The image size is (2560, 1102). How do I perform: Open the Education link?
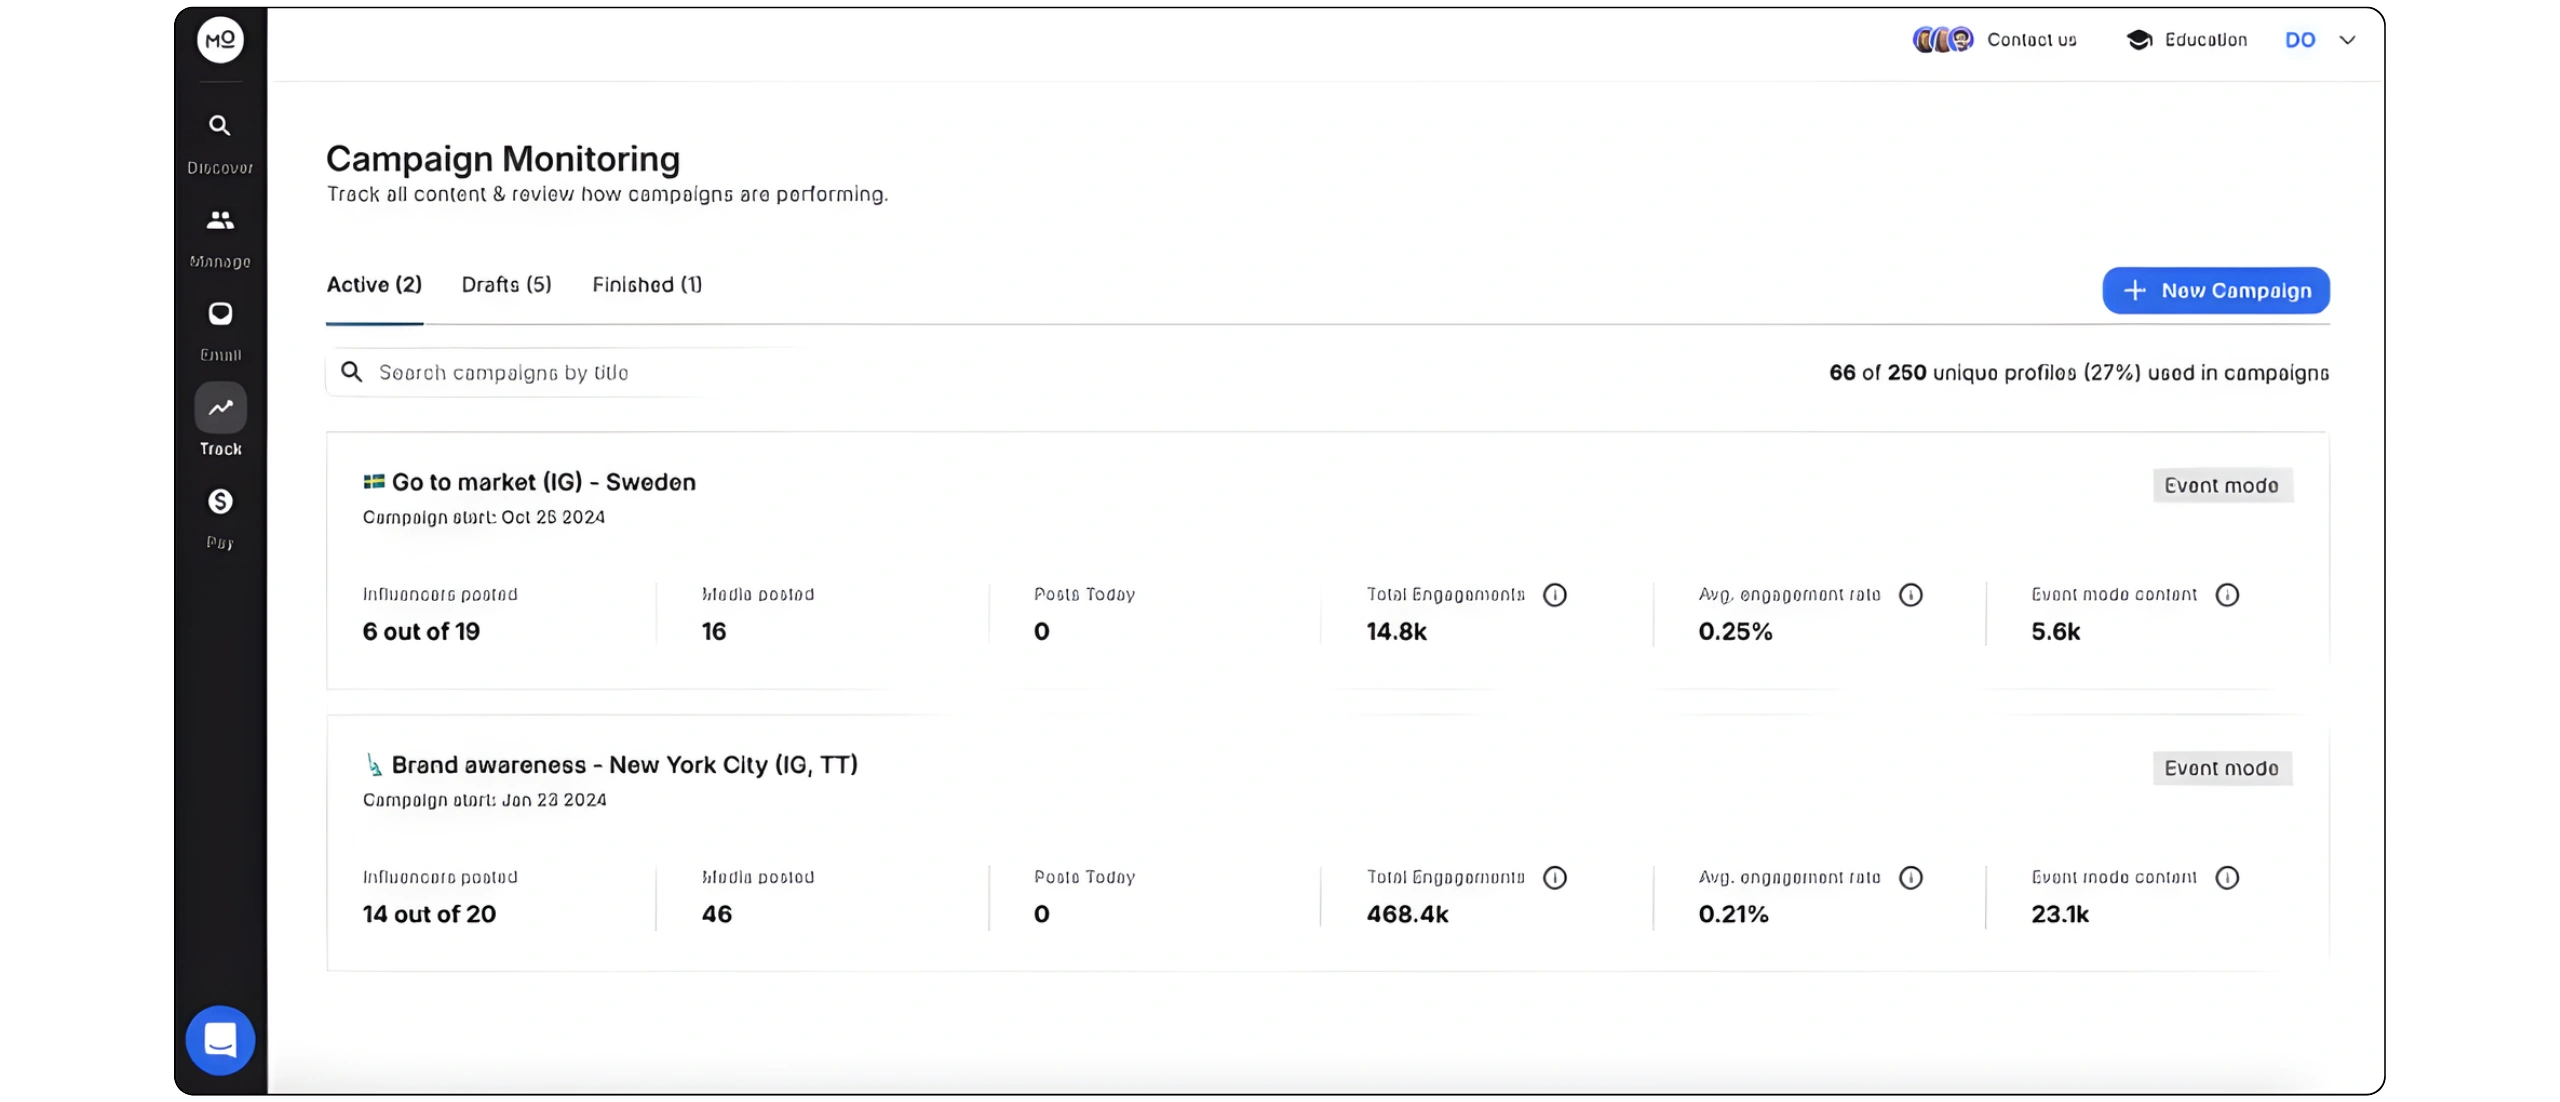click(2205, 40)
